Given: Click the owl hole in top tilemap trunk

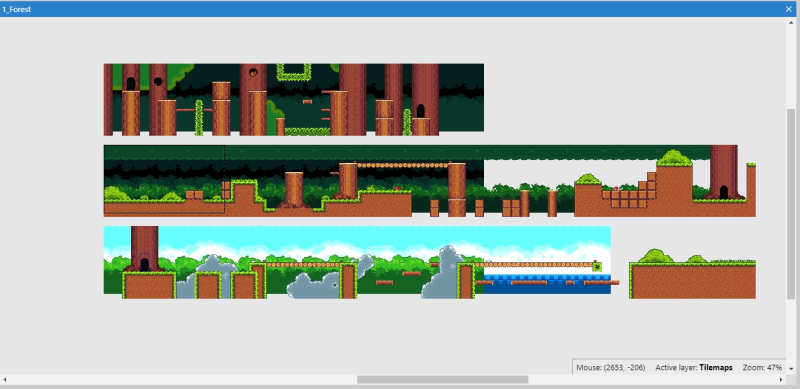Looking at the screenshot, I should click(253, 72).
